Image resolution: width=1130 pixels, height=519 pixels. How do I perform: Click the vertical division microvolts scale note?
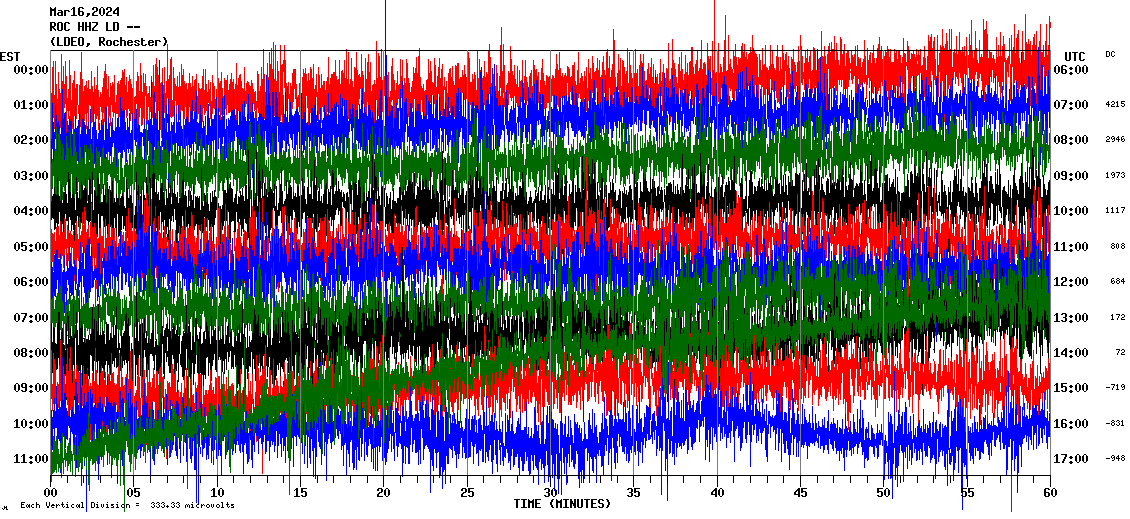[x=127, y=505]
